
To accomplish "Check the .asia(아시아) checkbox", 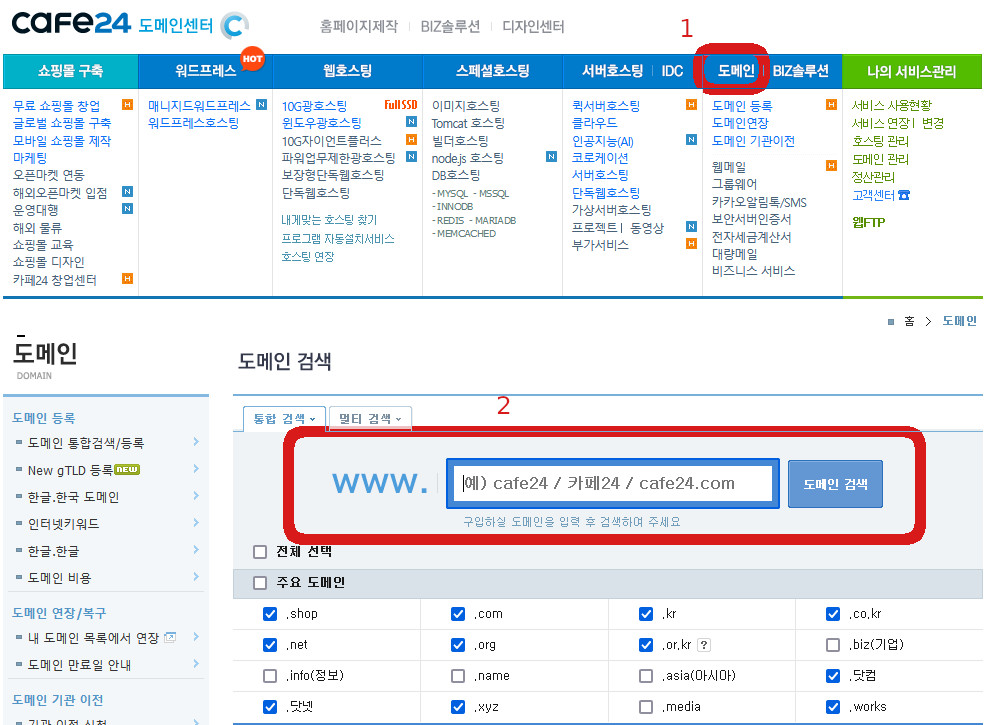I will pos(646,676).
